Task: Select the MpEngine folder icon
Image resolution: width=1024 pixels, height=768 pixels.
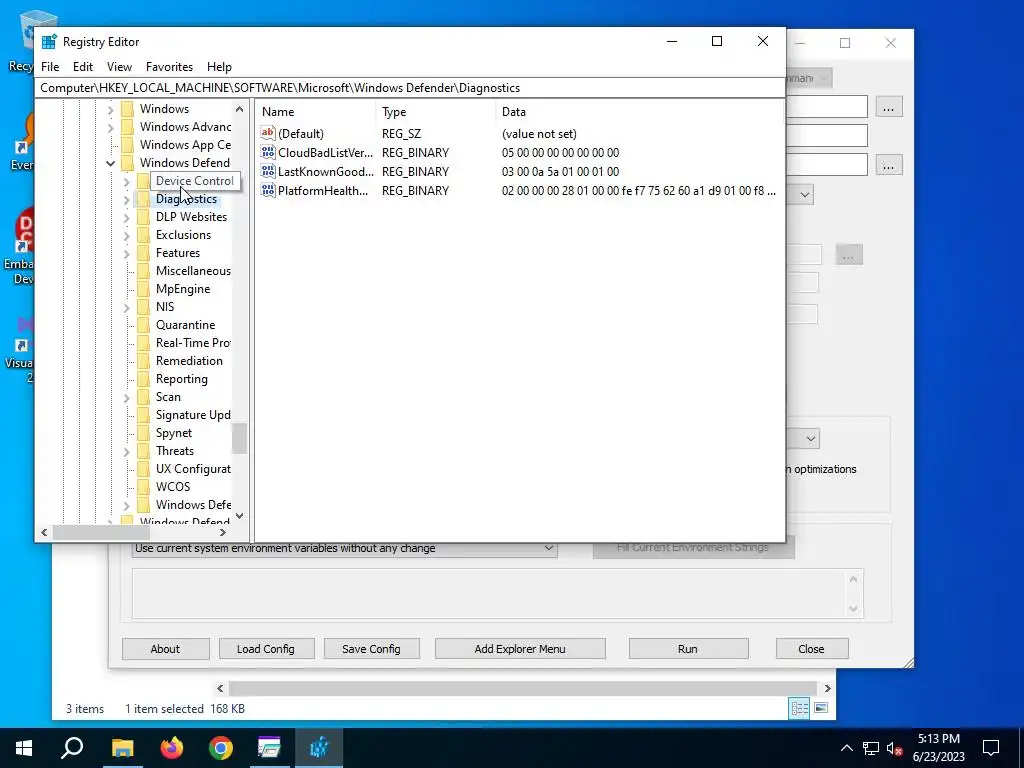Action: pos(144,289)
